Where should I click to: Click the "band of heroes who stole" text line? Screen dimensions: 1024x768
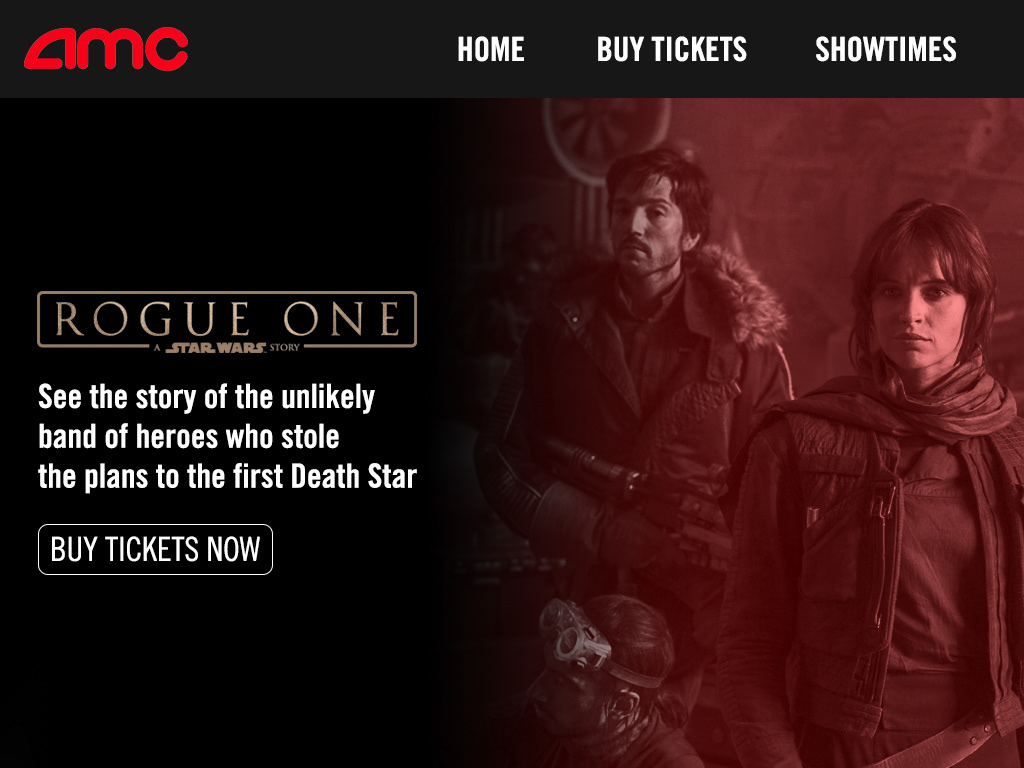pyautogui.click(x=189, y=436)
